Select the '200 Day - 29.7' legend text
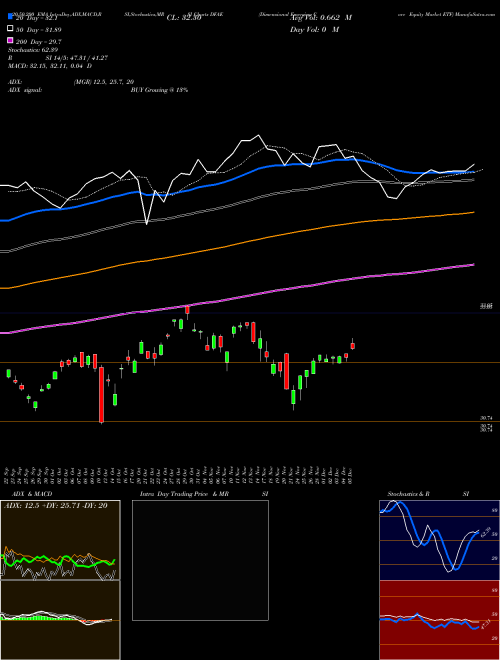This screenshot has height=660, width=500. [x=38, y=41]
